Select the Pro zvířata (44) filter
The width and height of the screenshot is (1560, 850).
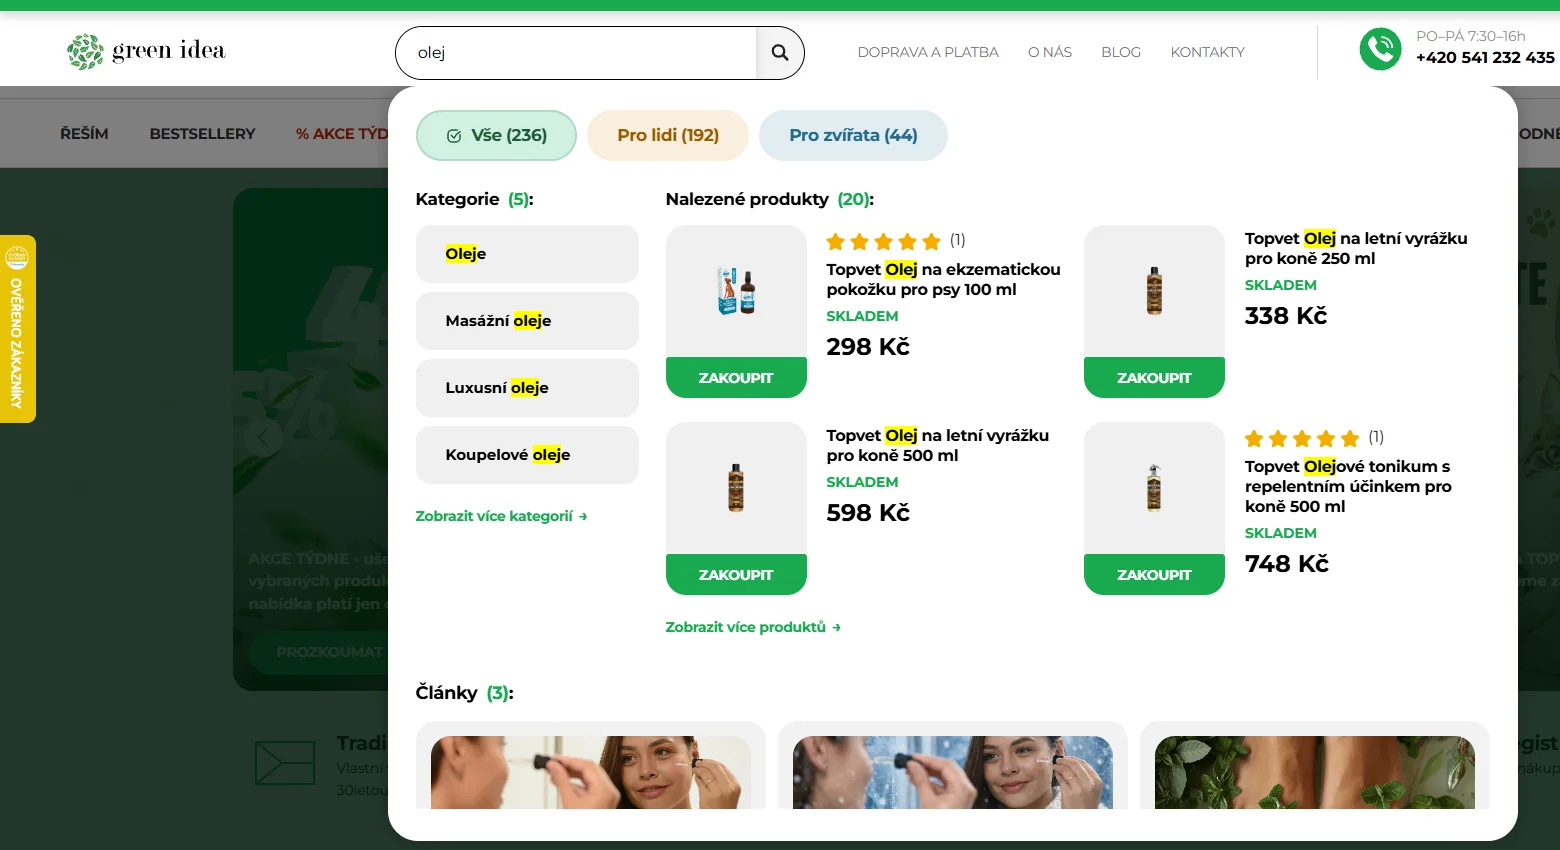853,135
